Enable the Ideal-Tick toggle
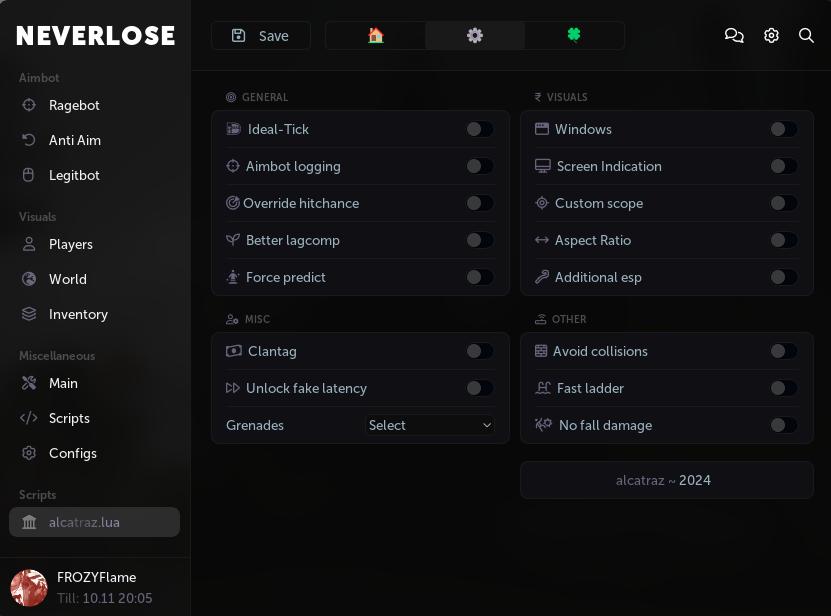831x616 pixels. click(x=479, y=129)
